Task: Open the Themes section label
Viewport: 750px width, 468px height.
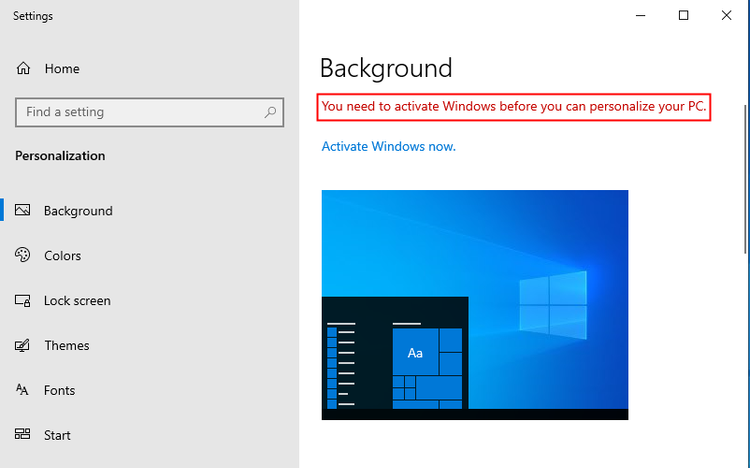Action: [66, 346]
